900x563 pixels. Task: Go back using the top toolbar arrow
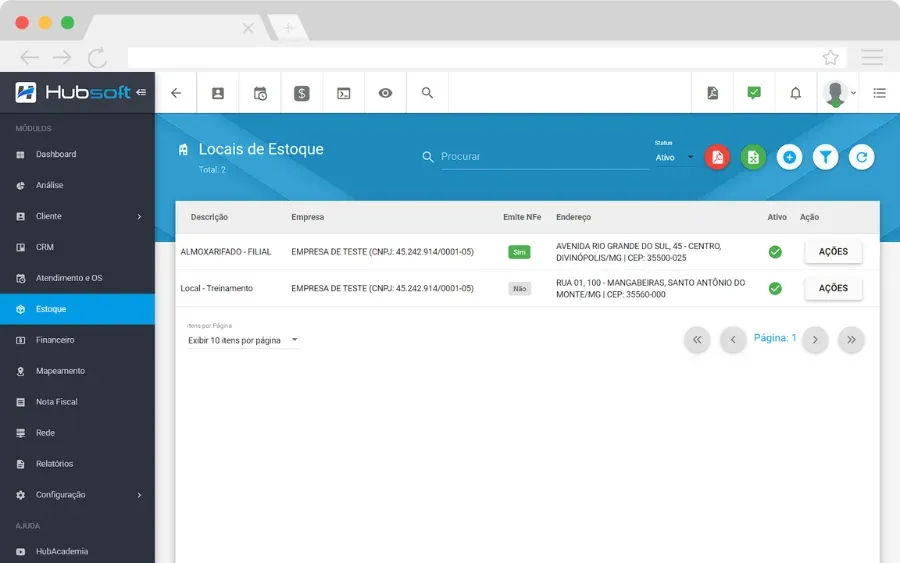176,93
